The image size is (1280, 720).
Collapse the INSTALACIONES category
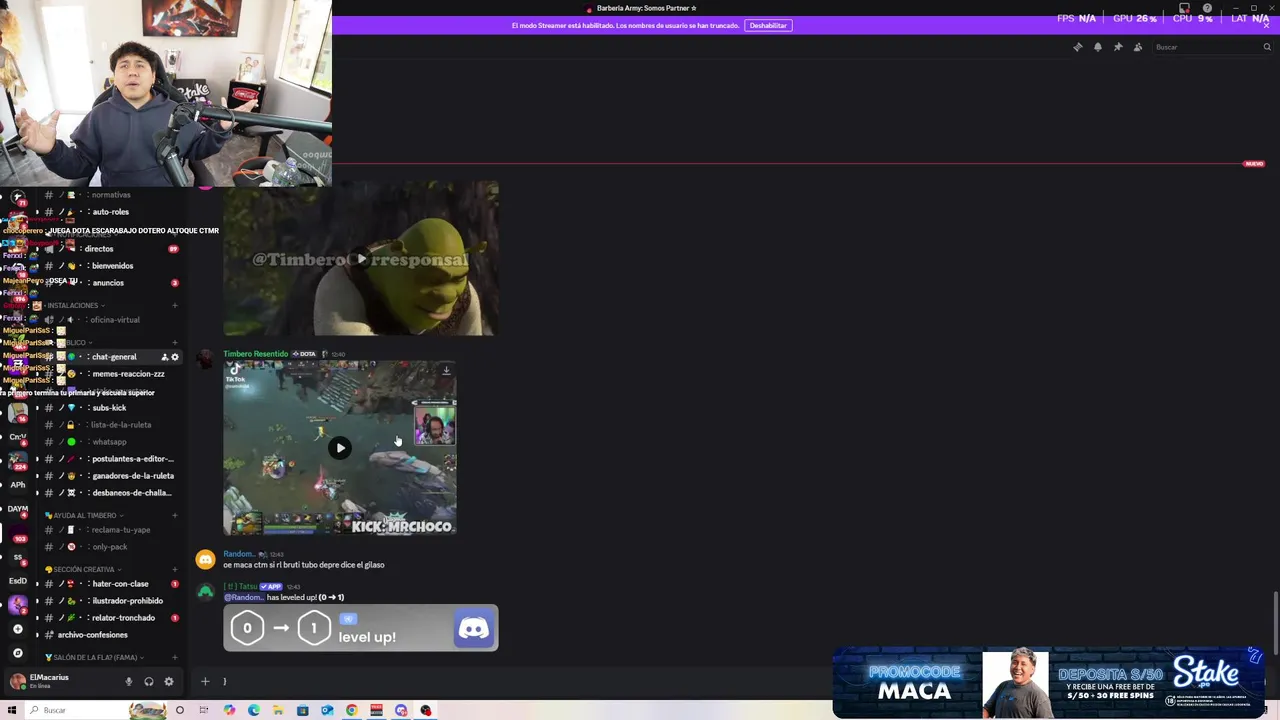[76, 305]
